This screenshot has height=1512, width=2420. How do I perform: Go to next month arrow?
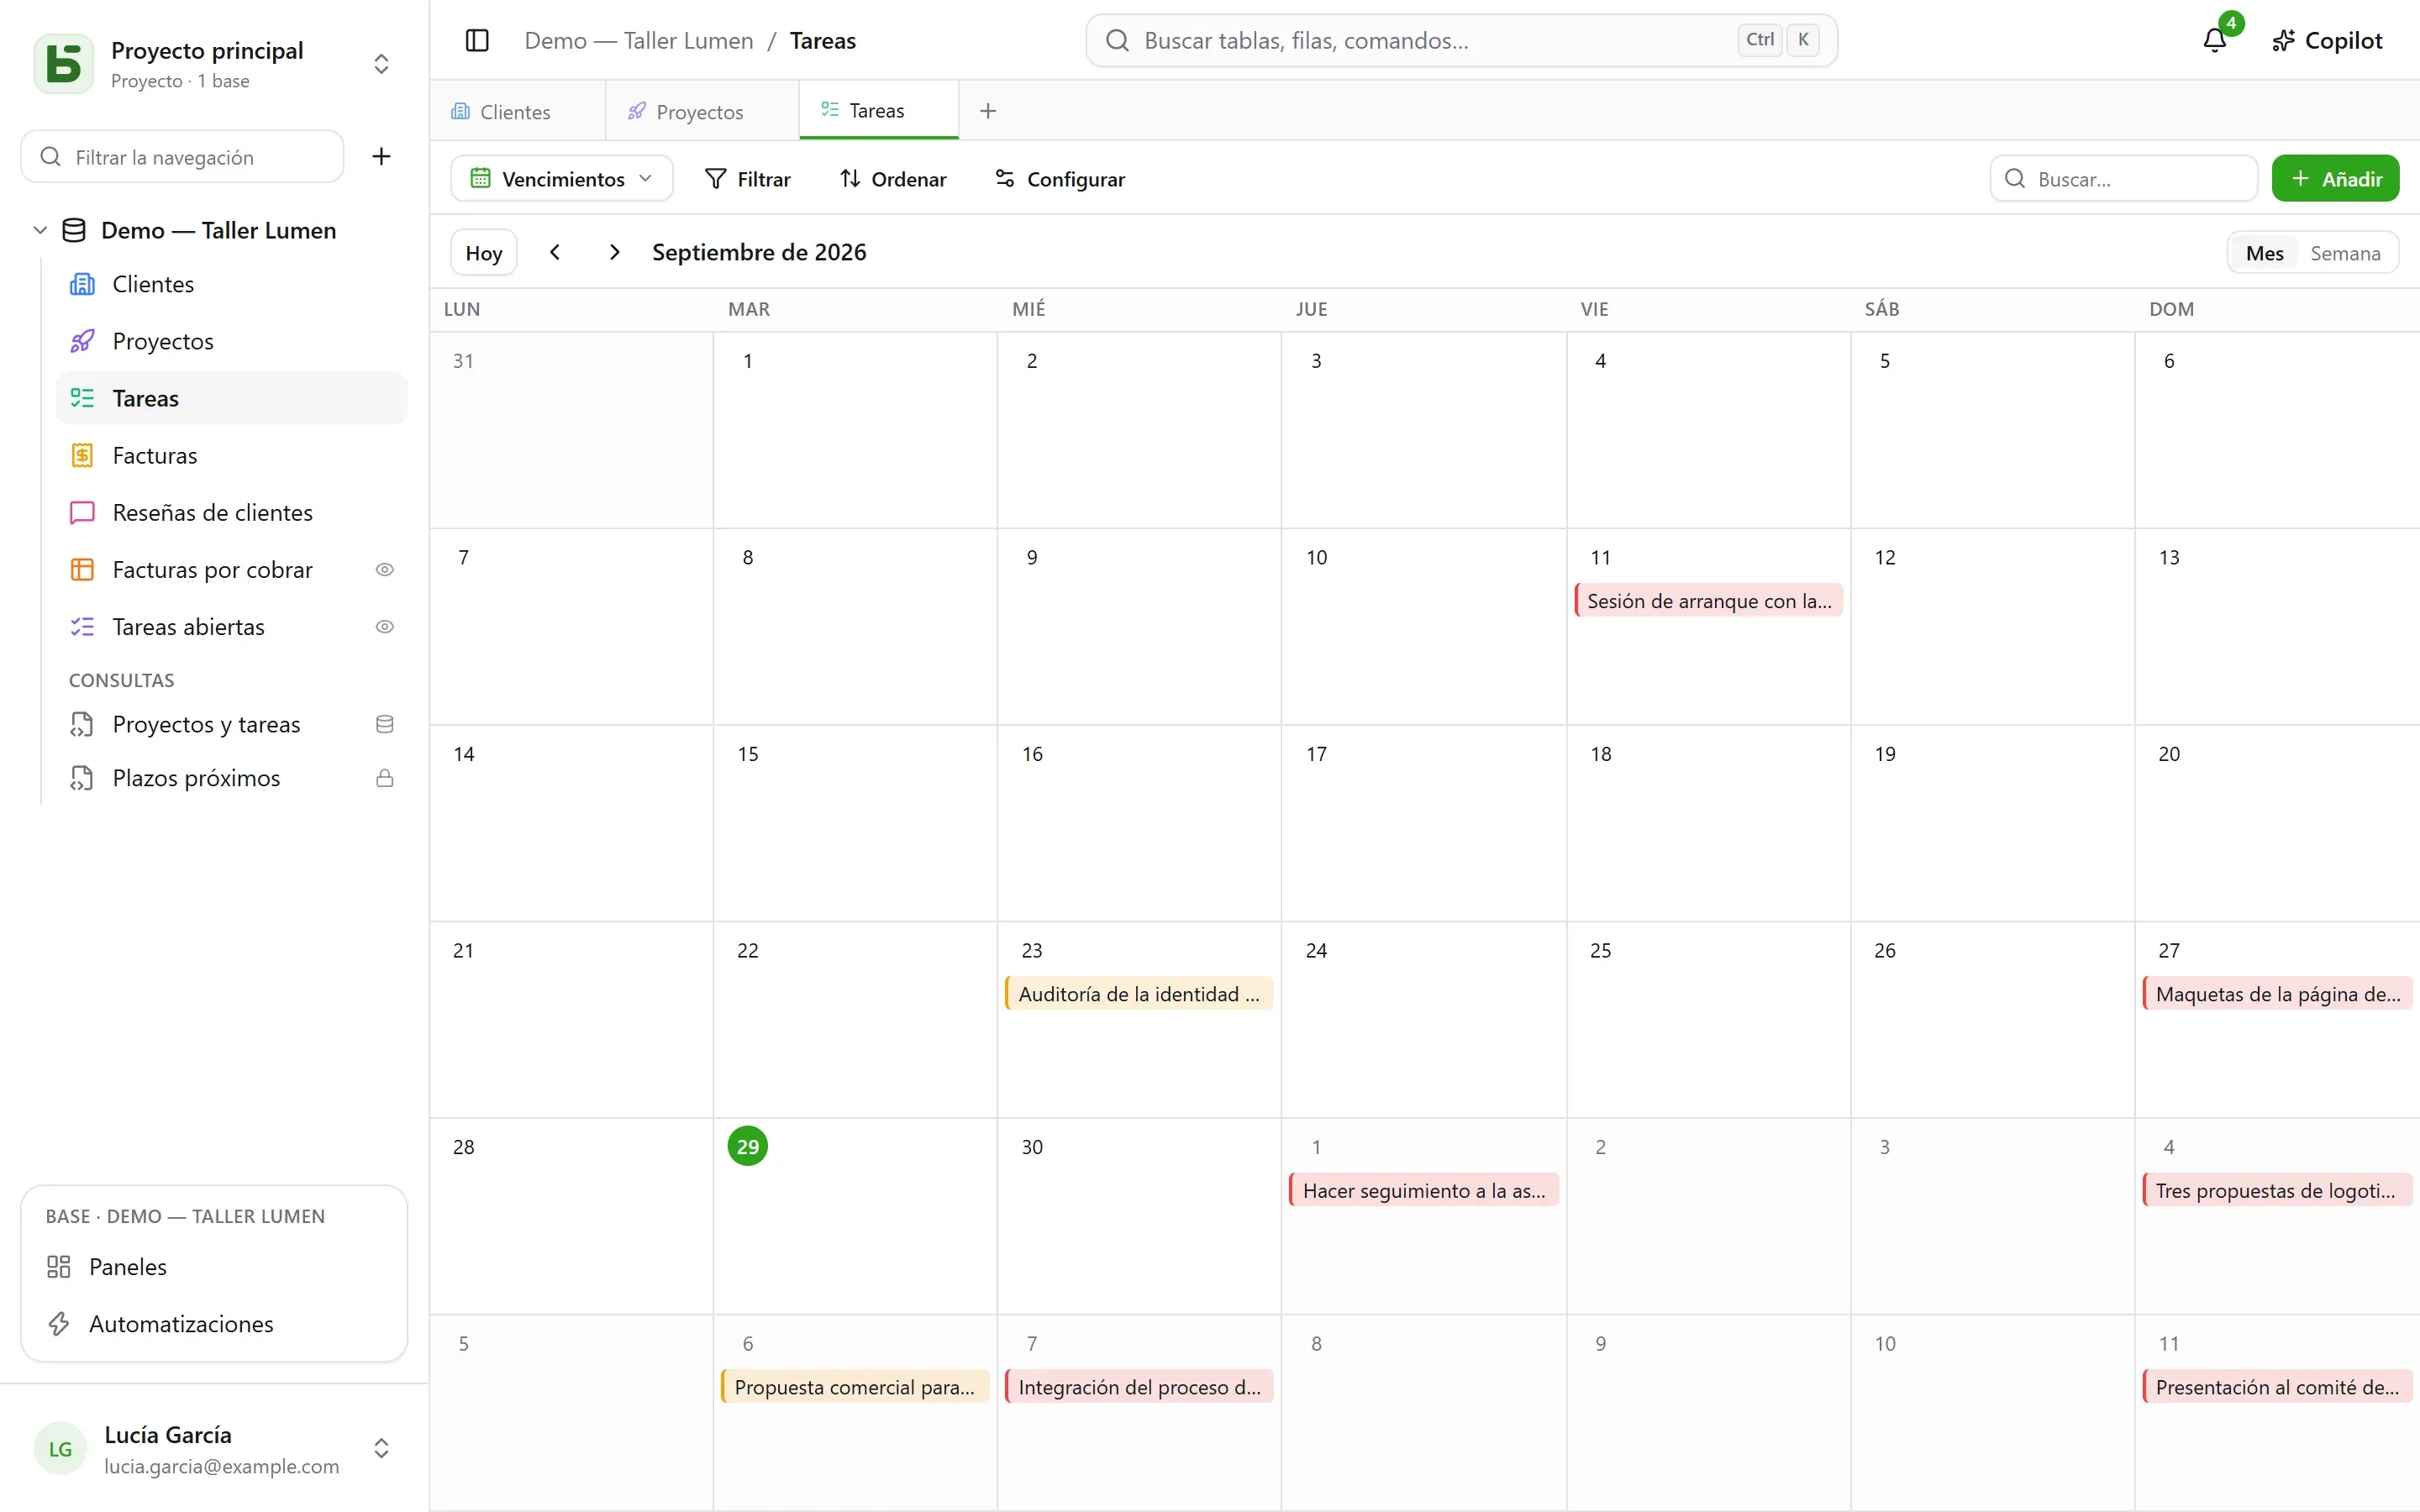point(615,252)
